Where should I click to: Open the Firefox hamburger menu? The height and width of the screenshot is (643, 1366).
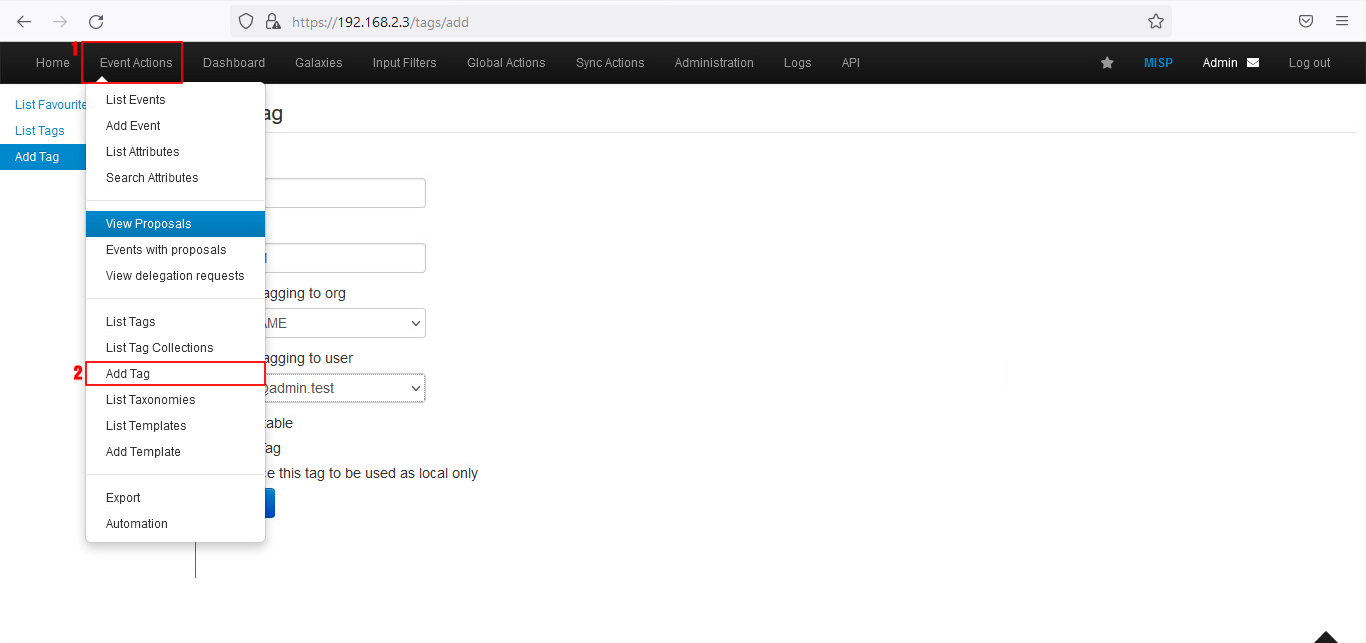[x=1342, y=21]
